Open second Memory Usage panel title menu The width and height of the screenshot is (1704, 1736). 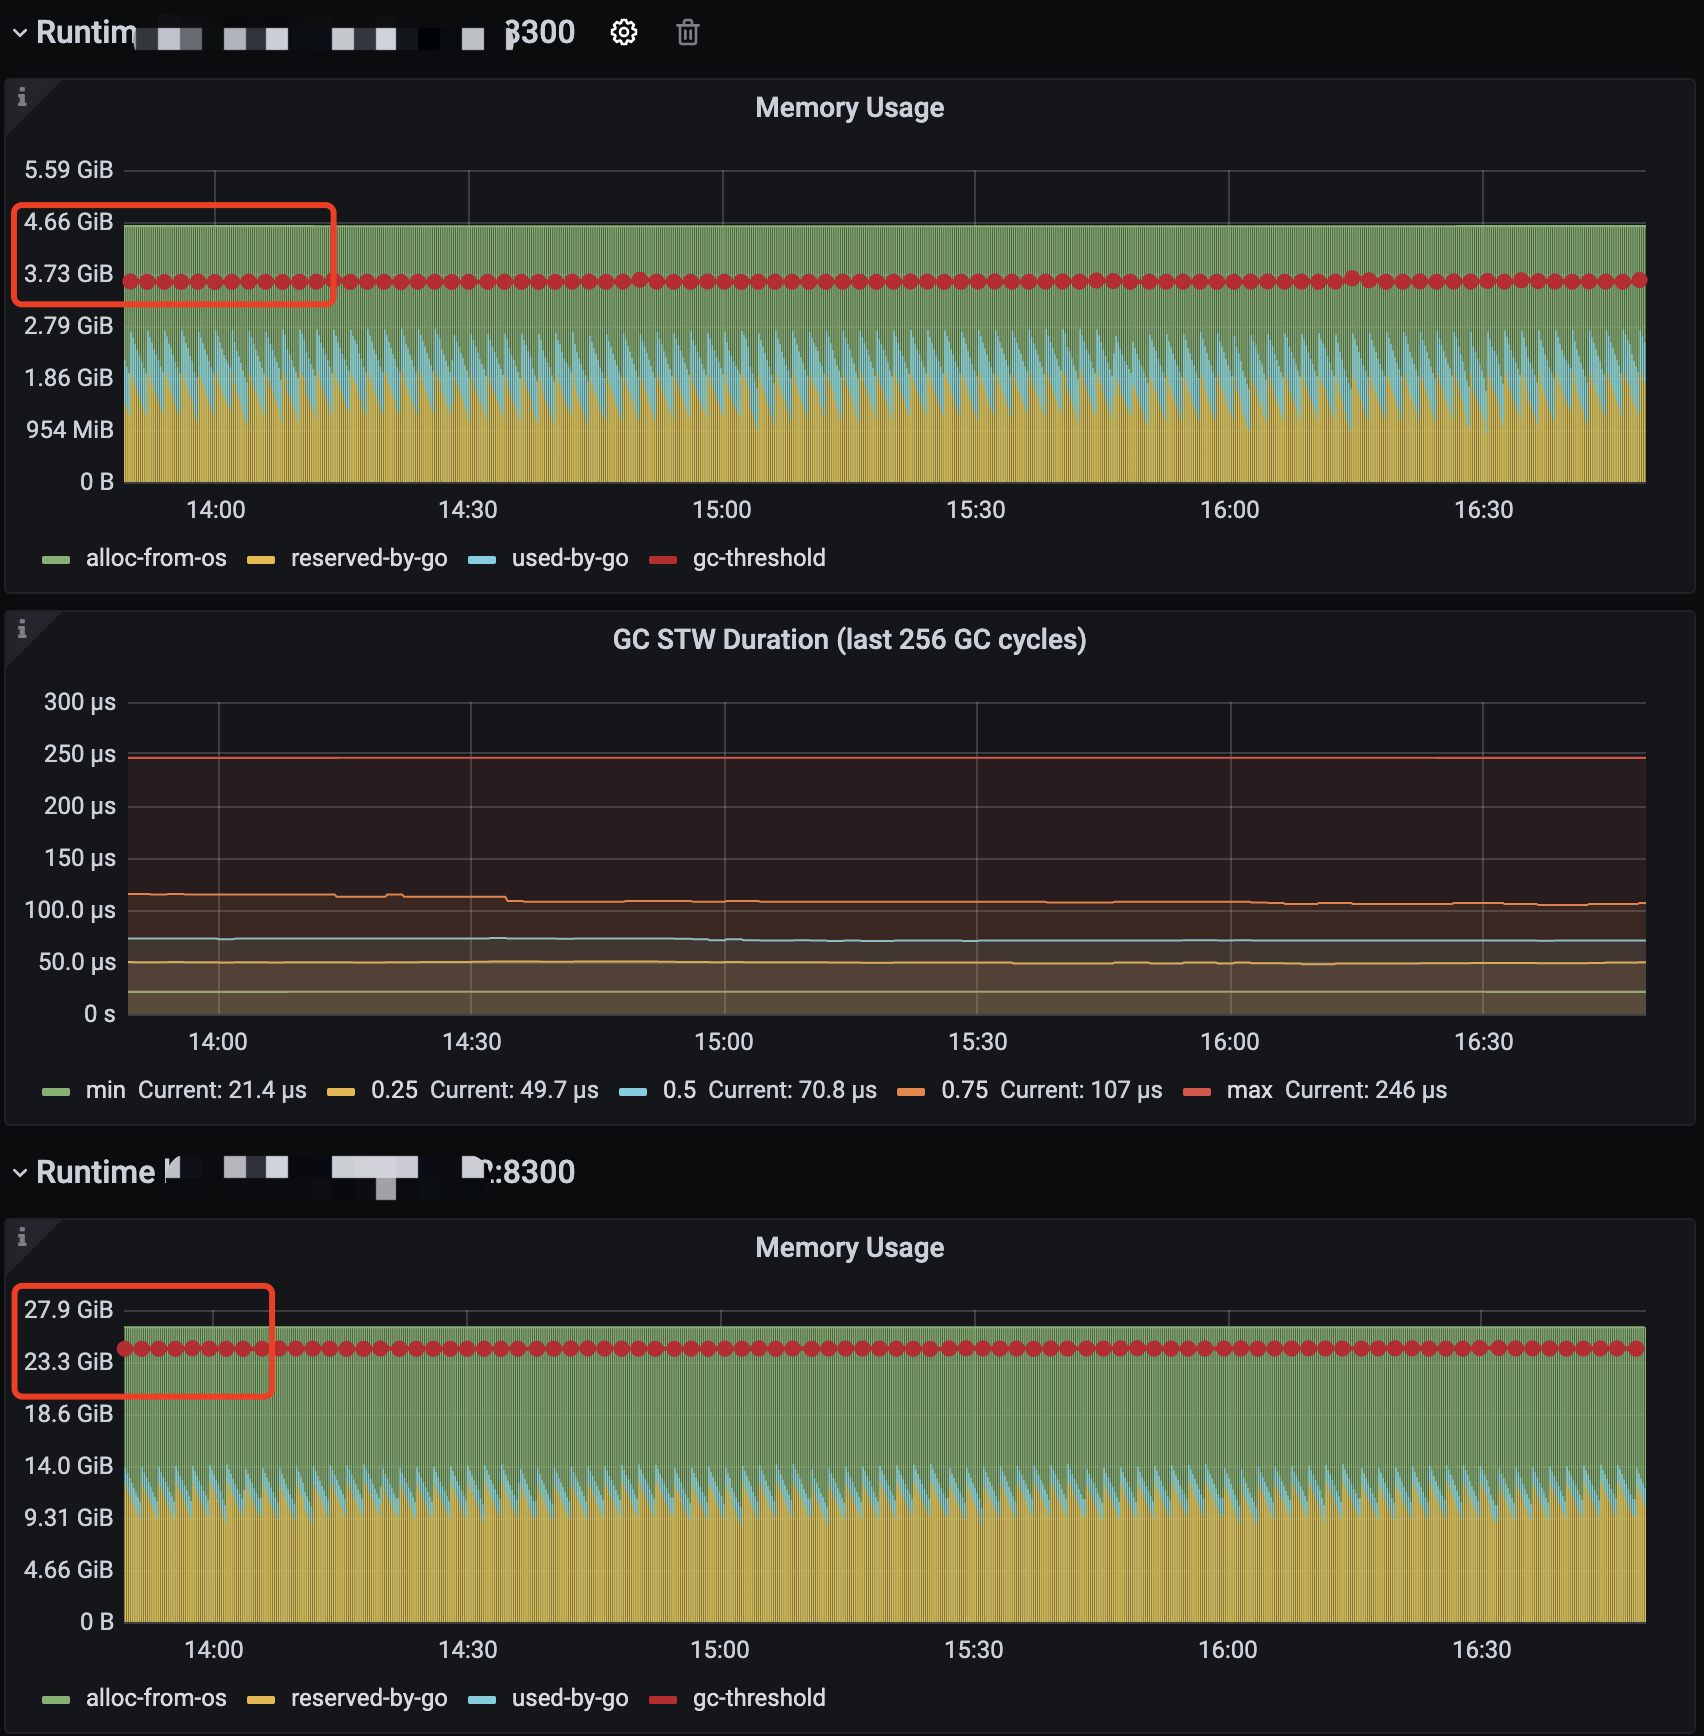pos(849,1248)
